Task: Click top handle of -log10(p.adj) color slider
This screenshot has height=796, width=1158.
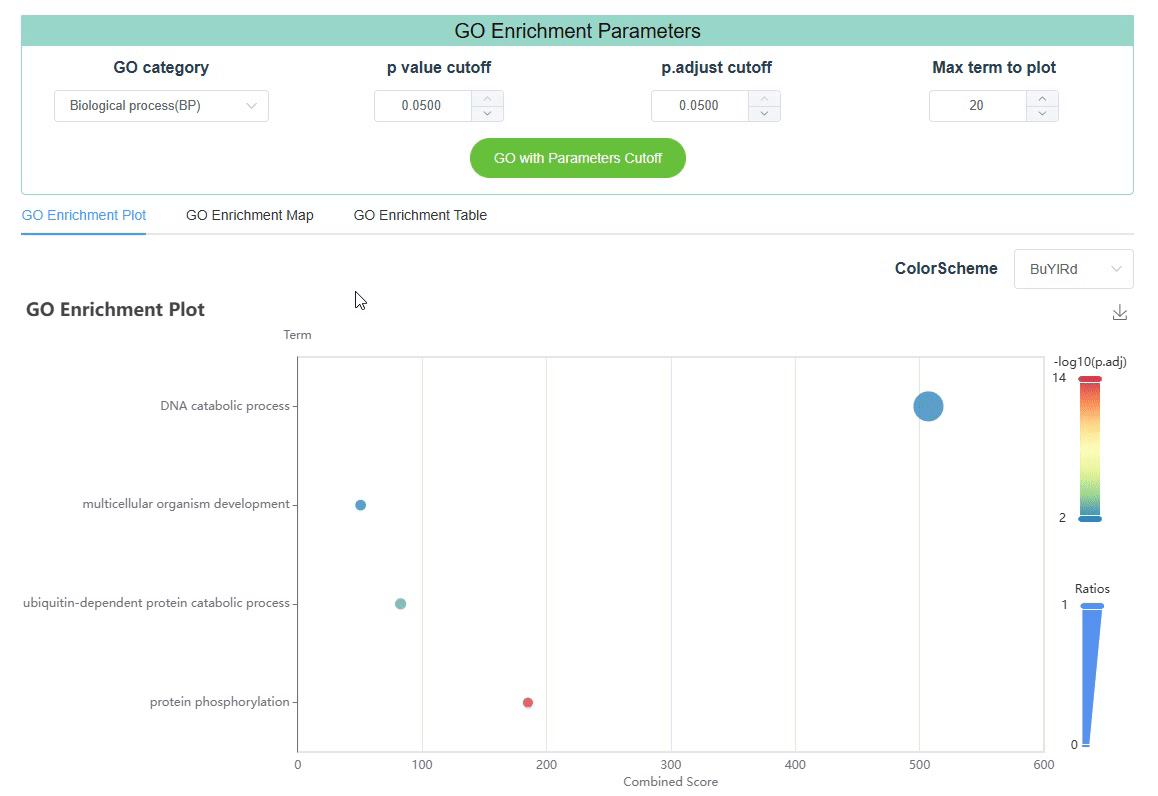Action: (1090, 379)
